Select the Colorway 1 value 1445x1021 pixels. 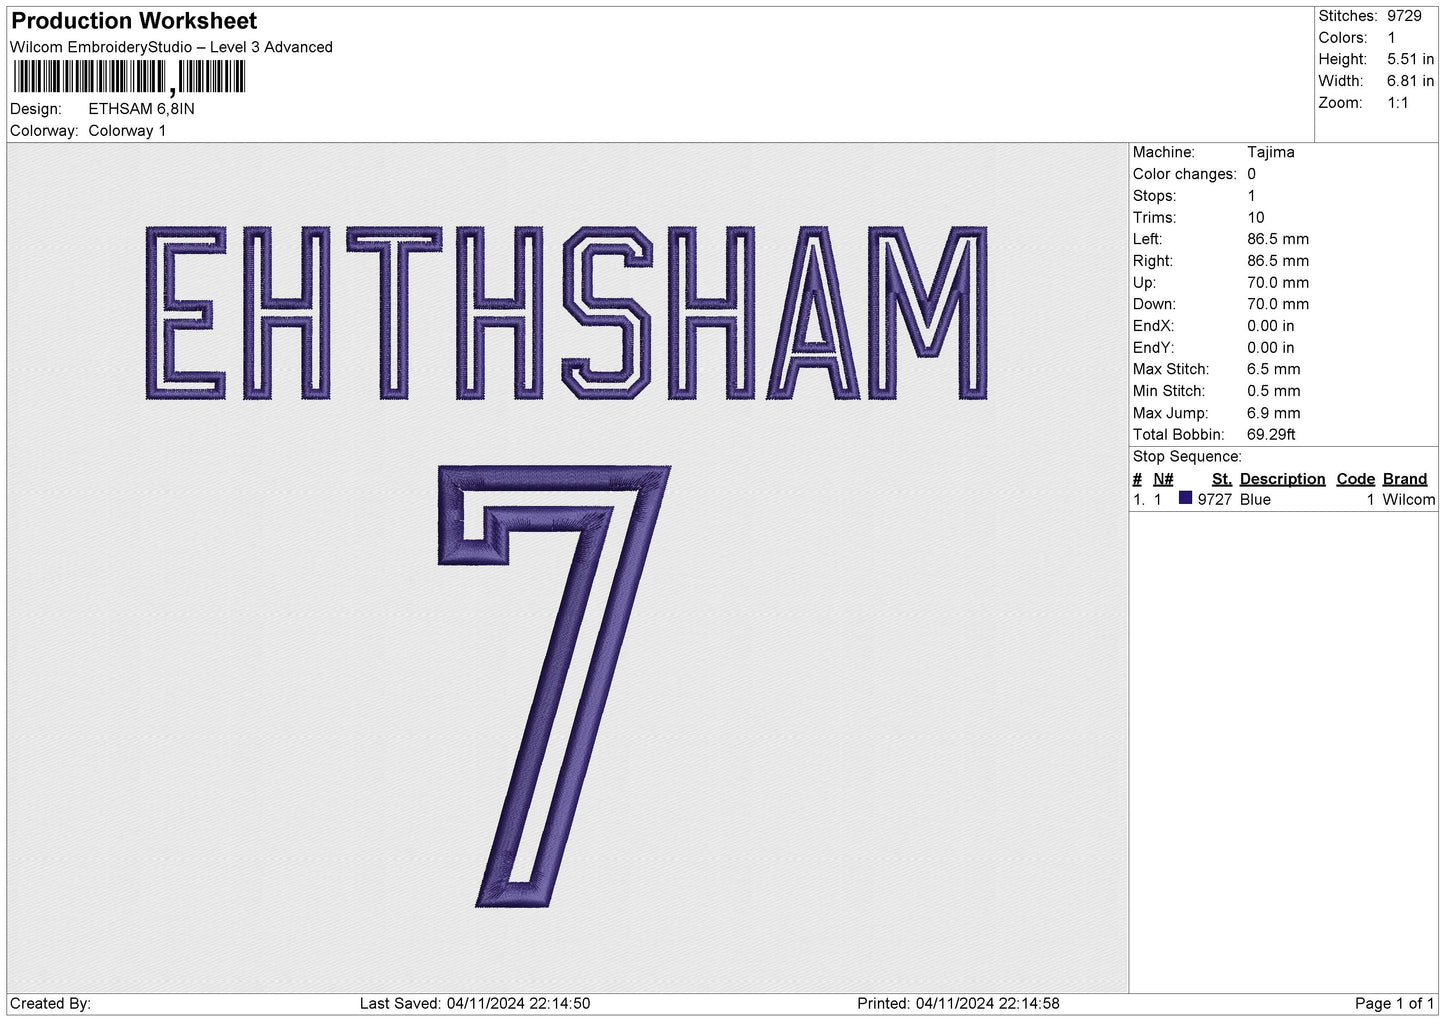[127, 131]
